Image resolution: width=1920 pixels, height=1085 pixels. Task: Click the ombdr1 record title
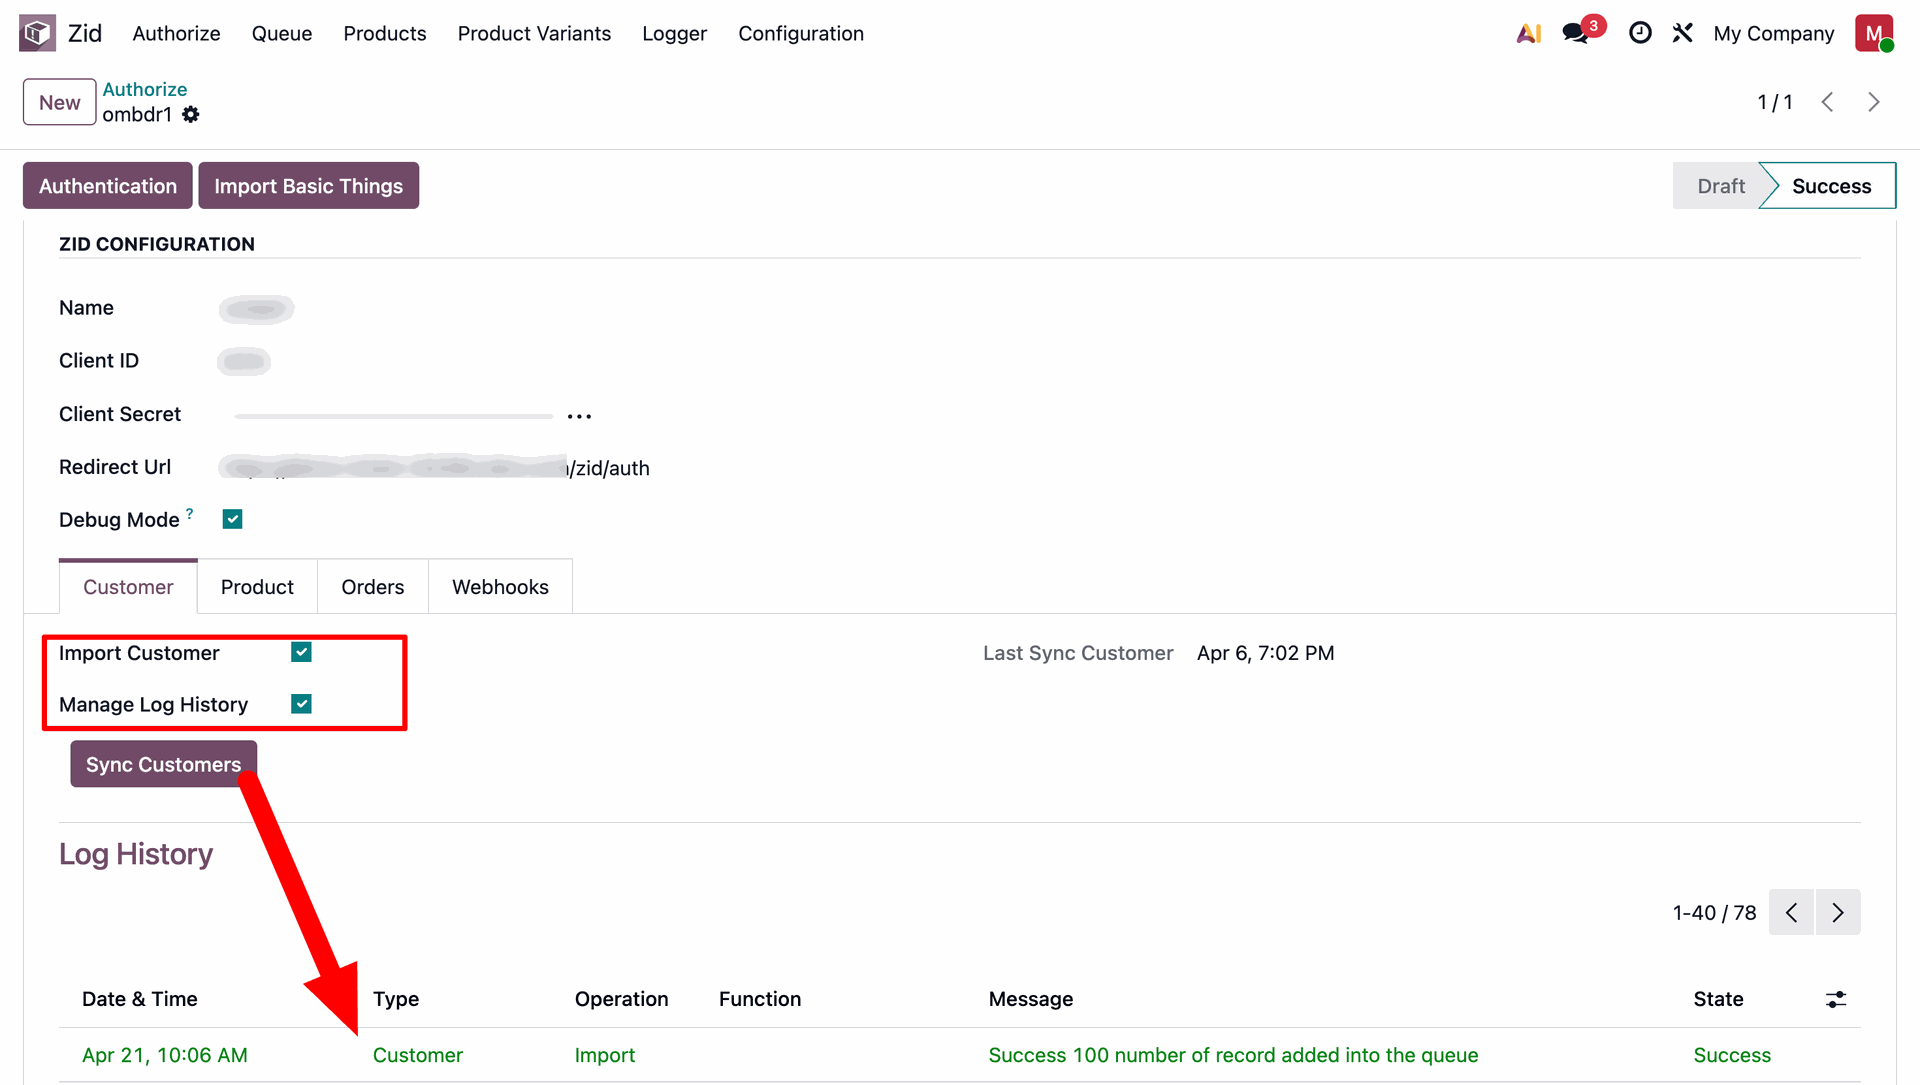(x=137, y=115)
